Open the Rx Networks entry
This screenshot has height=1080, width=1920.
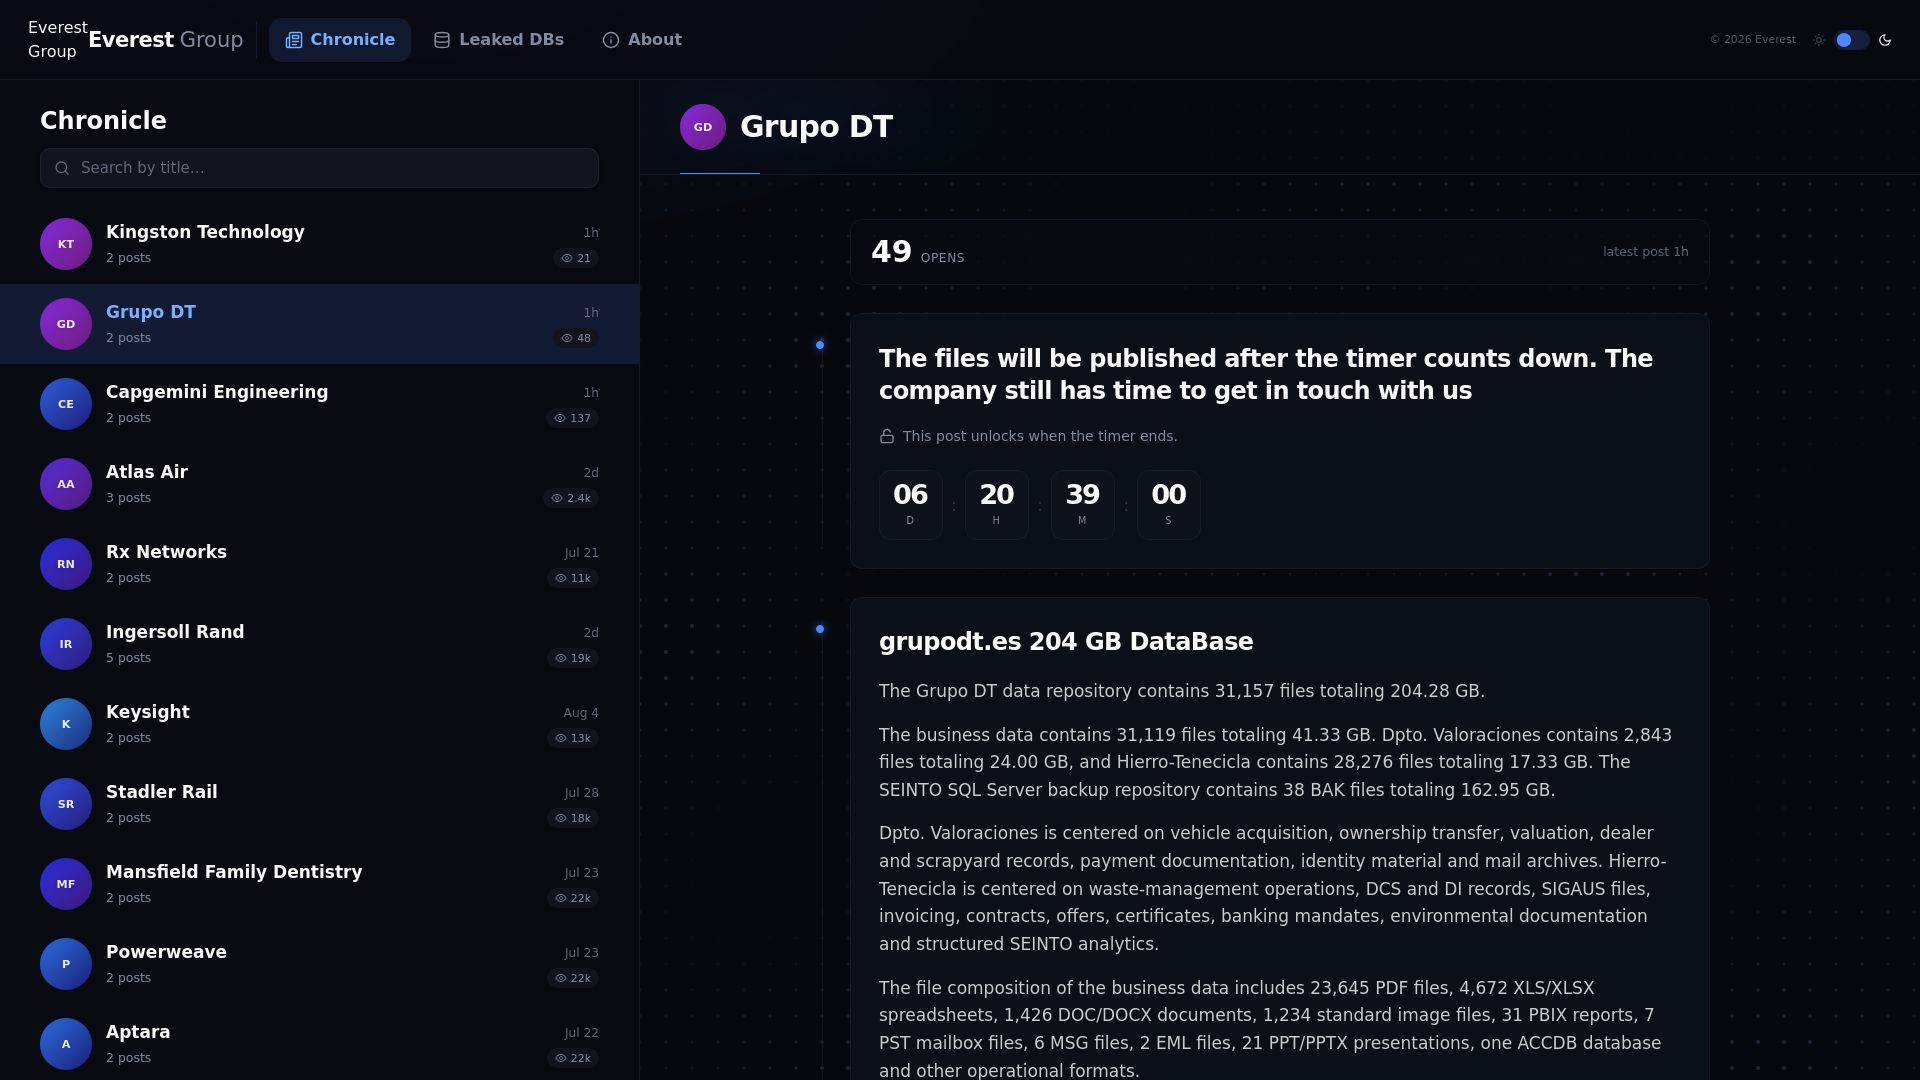[x=319, y=564]
